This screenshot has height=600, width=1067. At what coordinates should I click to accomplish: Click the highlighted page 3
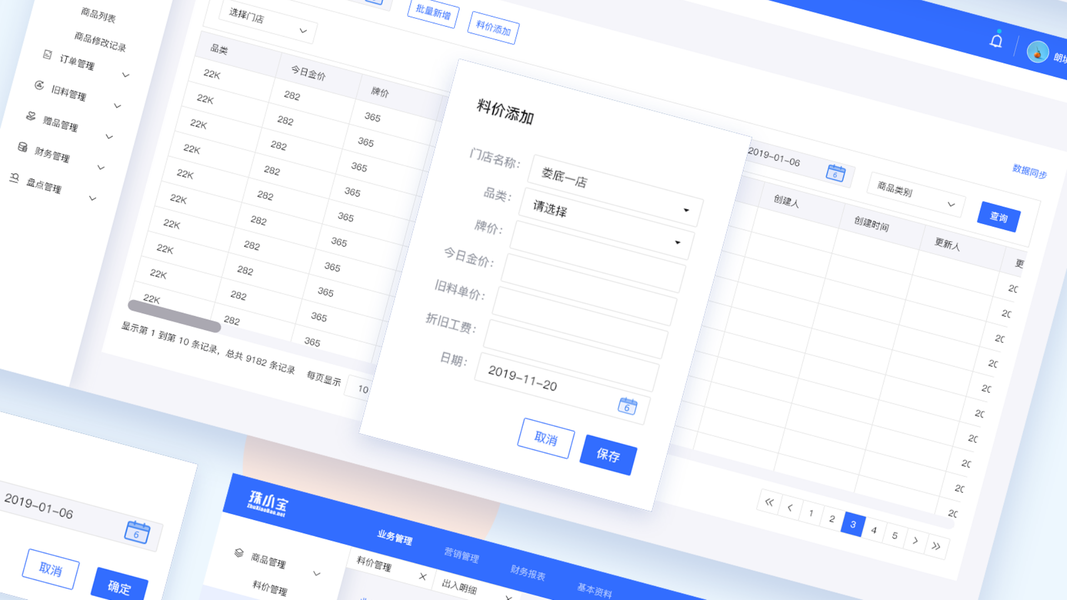[x=853, y=524]
